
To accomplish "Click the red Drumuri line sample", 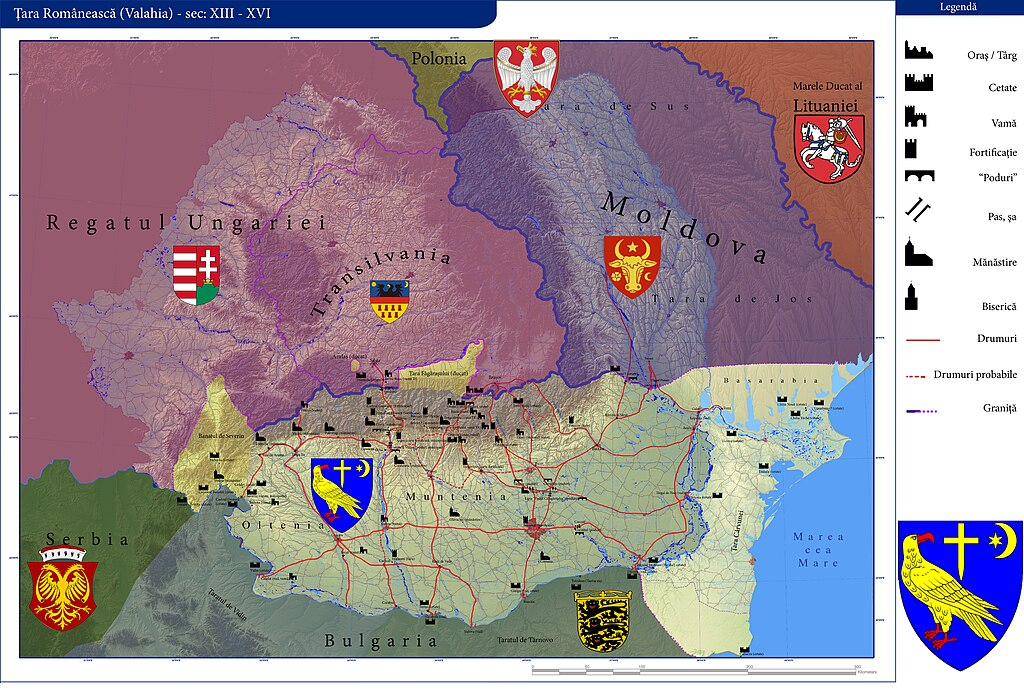I will pyautogui.click(x=923, y=340).
